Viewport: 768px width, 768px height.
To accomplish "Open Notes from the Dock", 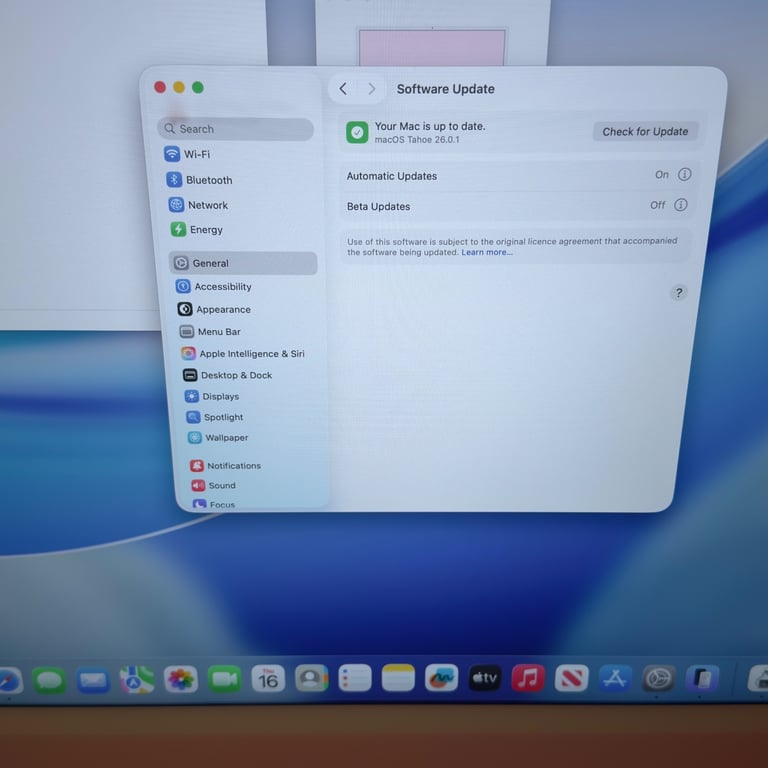I will click(398, 678).
